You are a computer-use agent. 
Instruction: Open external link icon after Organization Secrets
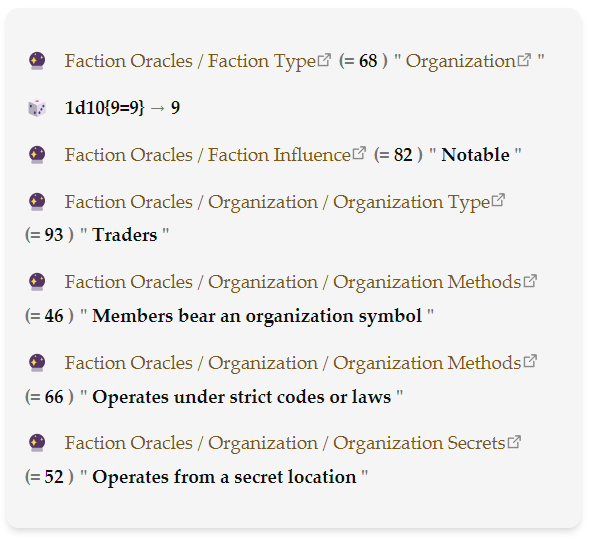[514, 442]
